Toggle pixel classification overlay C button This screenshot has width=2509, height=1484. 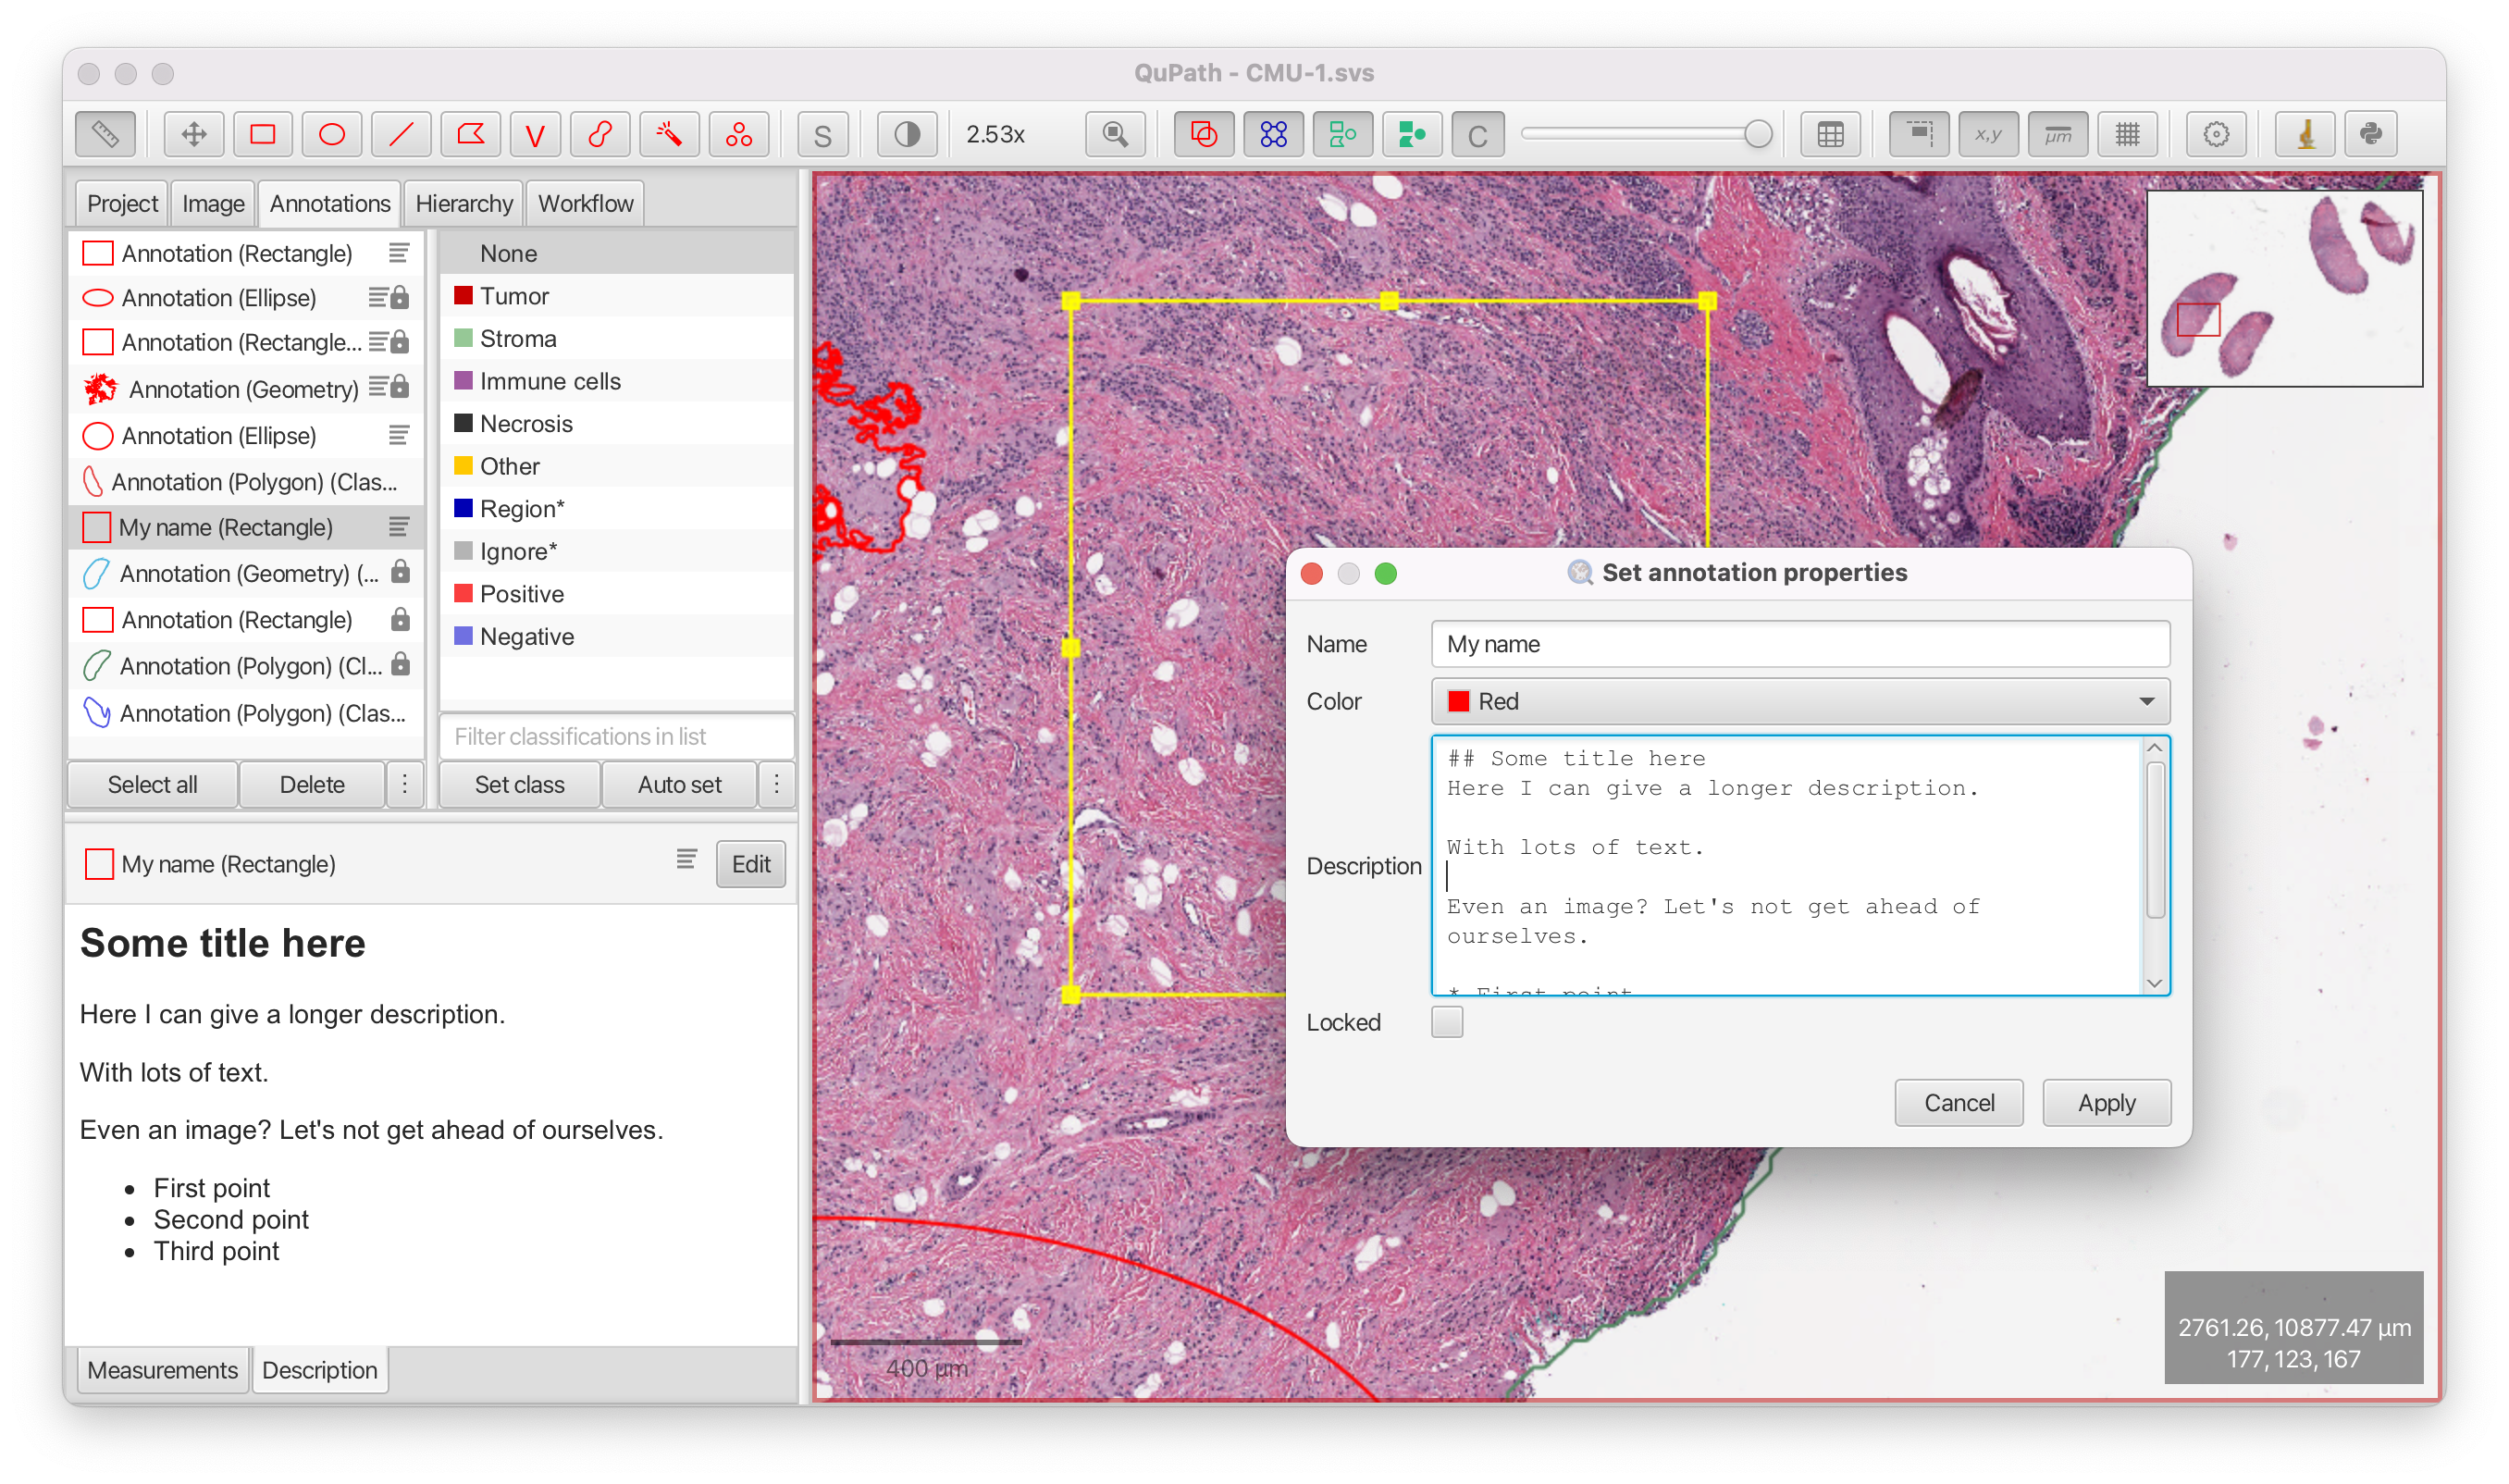point(1477,134)
